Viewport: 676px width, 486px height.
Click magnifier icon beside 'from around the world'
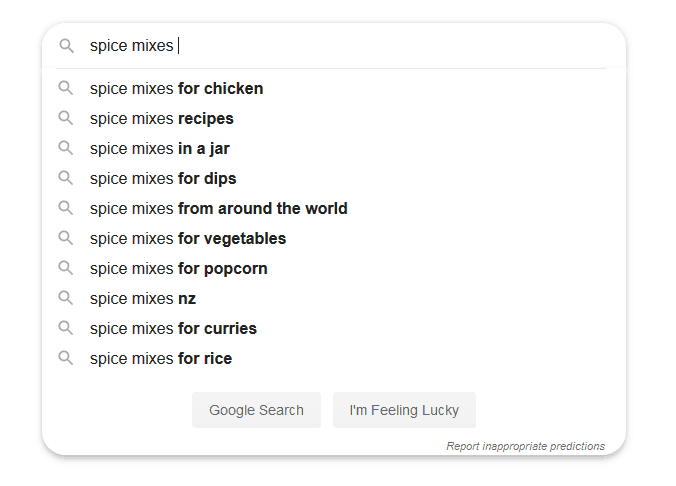click(x=66, y=208)
